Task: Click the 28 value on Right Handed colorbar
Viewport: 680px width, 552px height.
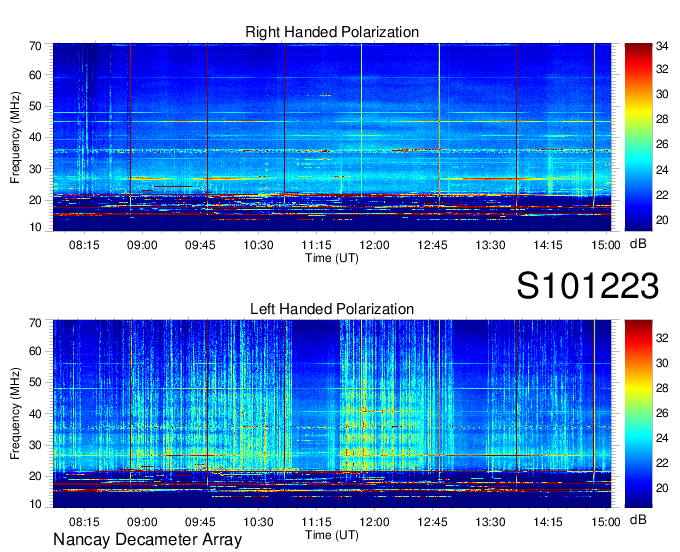Action: [x=662, y=119]
